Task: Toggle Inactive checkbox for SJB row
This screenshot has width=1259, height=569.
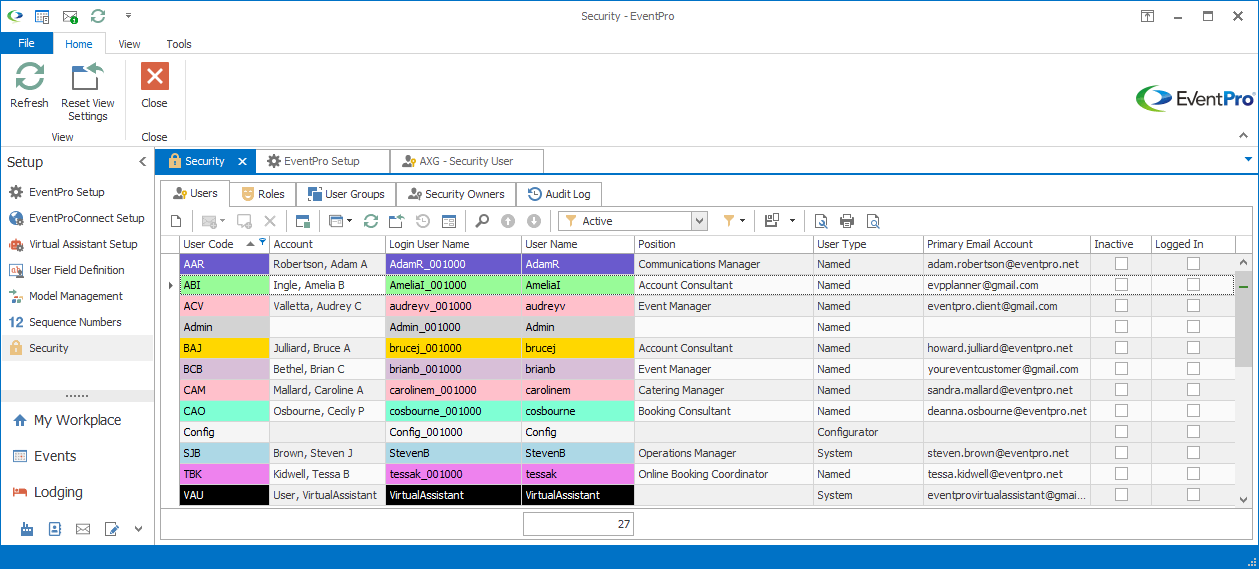Action: pyautogui.click(x=1121, y=453)
